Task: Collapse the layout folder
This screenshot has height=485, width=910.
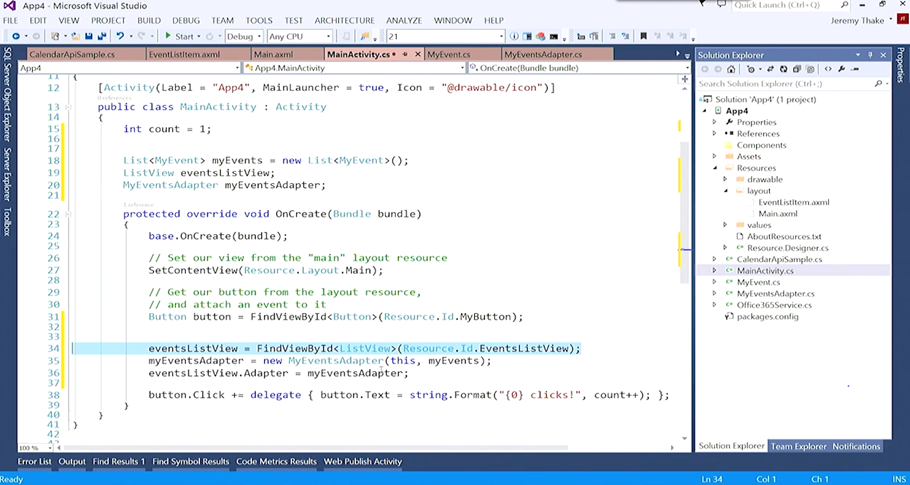Action: tap(725, 191)
